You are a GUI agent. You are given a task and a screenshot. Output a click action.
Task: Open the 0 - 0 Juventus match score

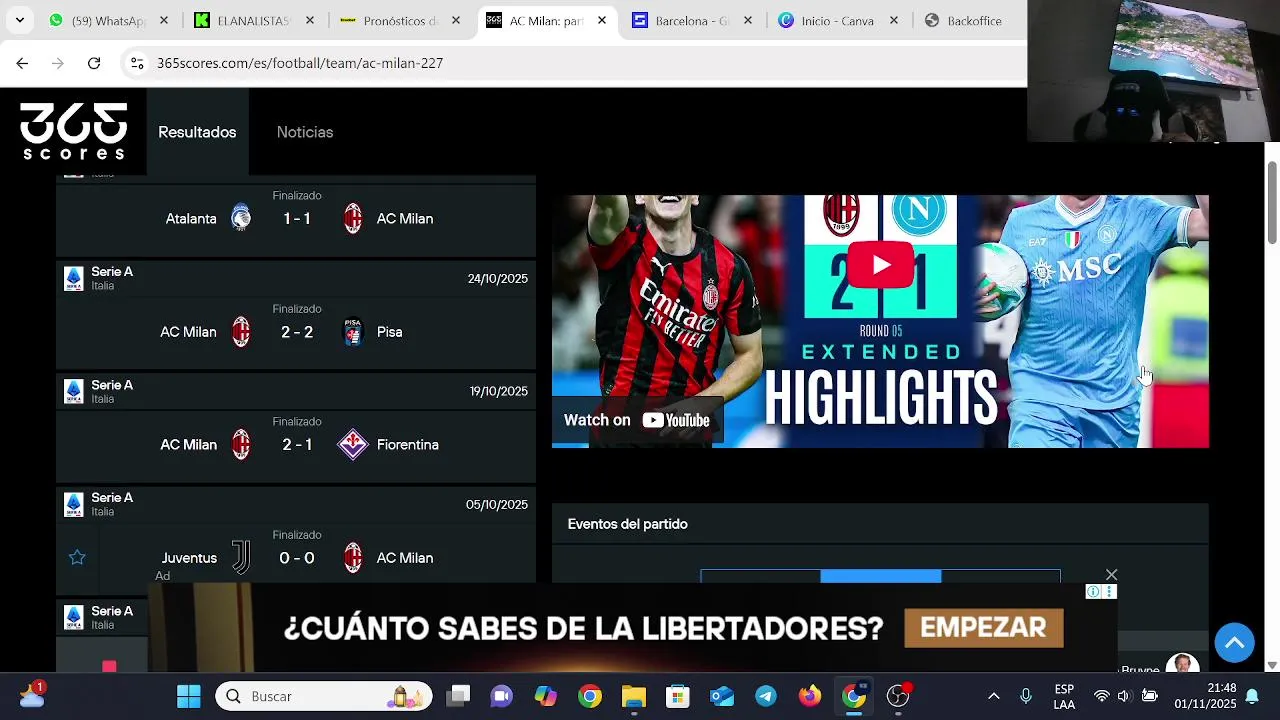coord(297,558)
